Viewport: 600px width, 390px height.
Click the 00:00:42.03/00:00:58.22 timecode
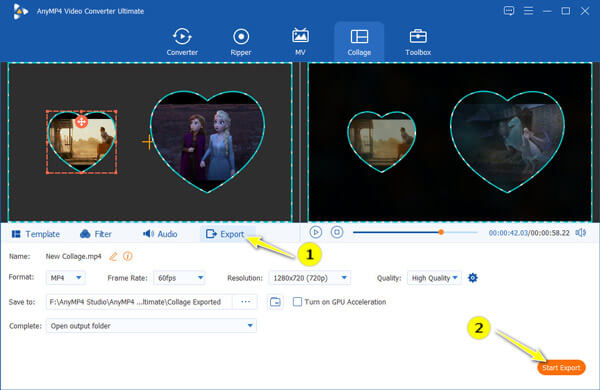529,233
